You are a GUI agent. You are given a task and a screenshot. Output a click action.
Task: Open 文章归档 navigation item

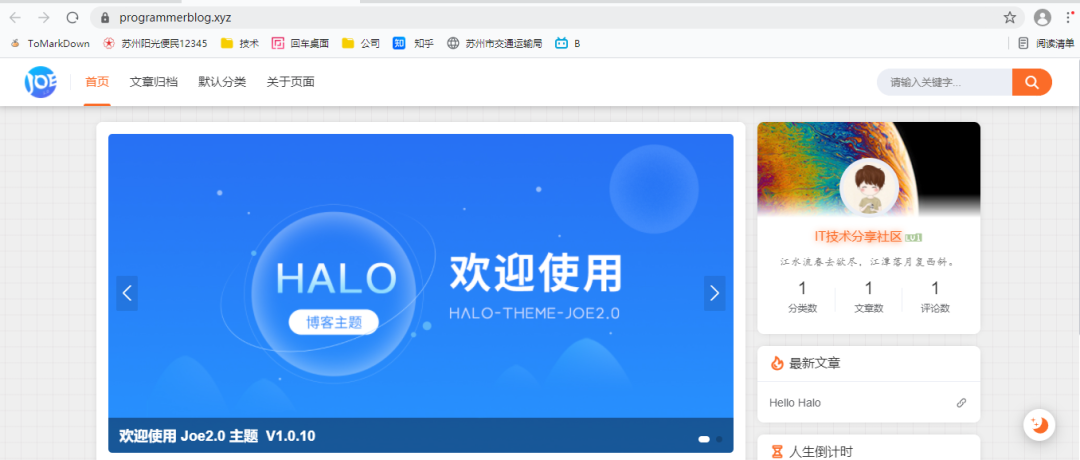coord(154,82)
